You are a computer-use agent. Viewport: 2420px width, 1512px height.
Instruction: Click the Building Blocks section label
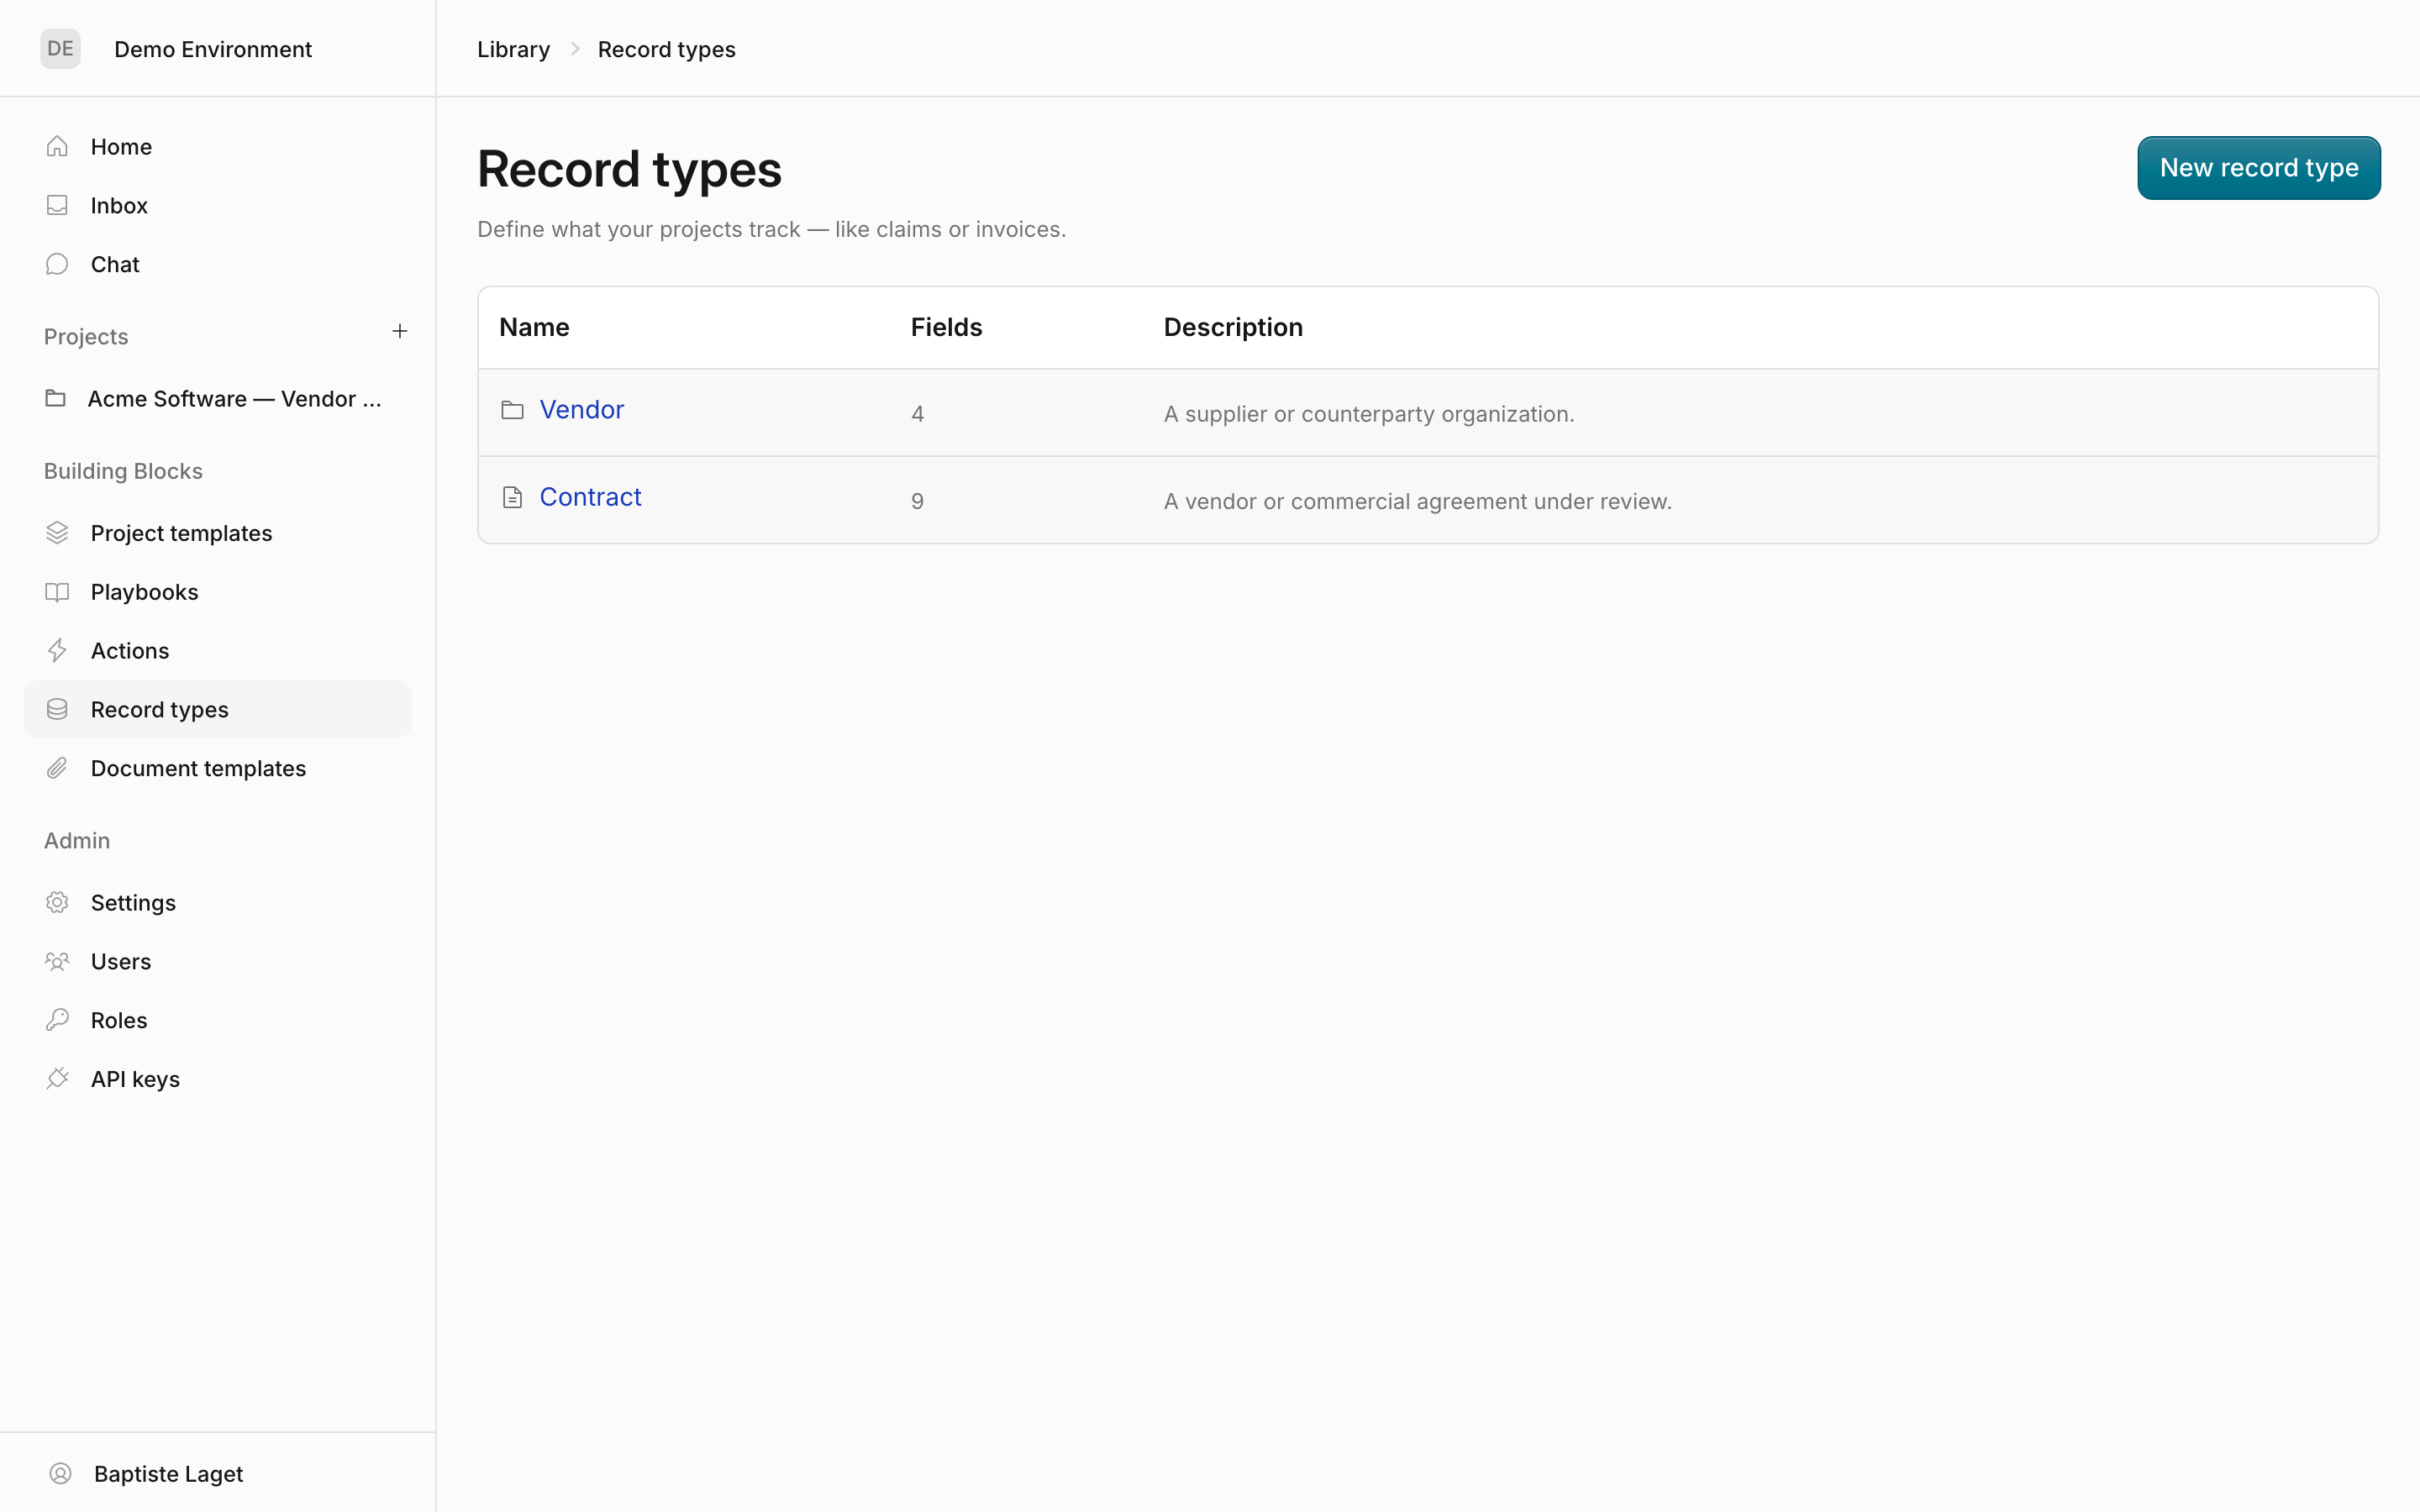point(123,471)
